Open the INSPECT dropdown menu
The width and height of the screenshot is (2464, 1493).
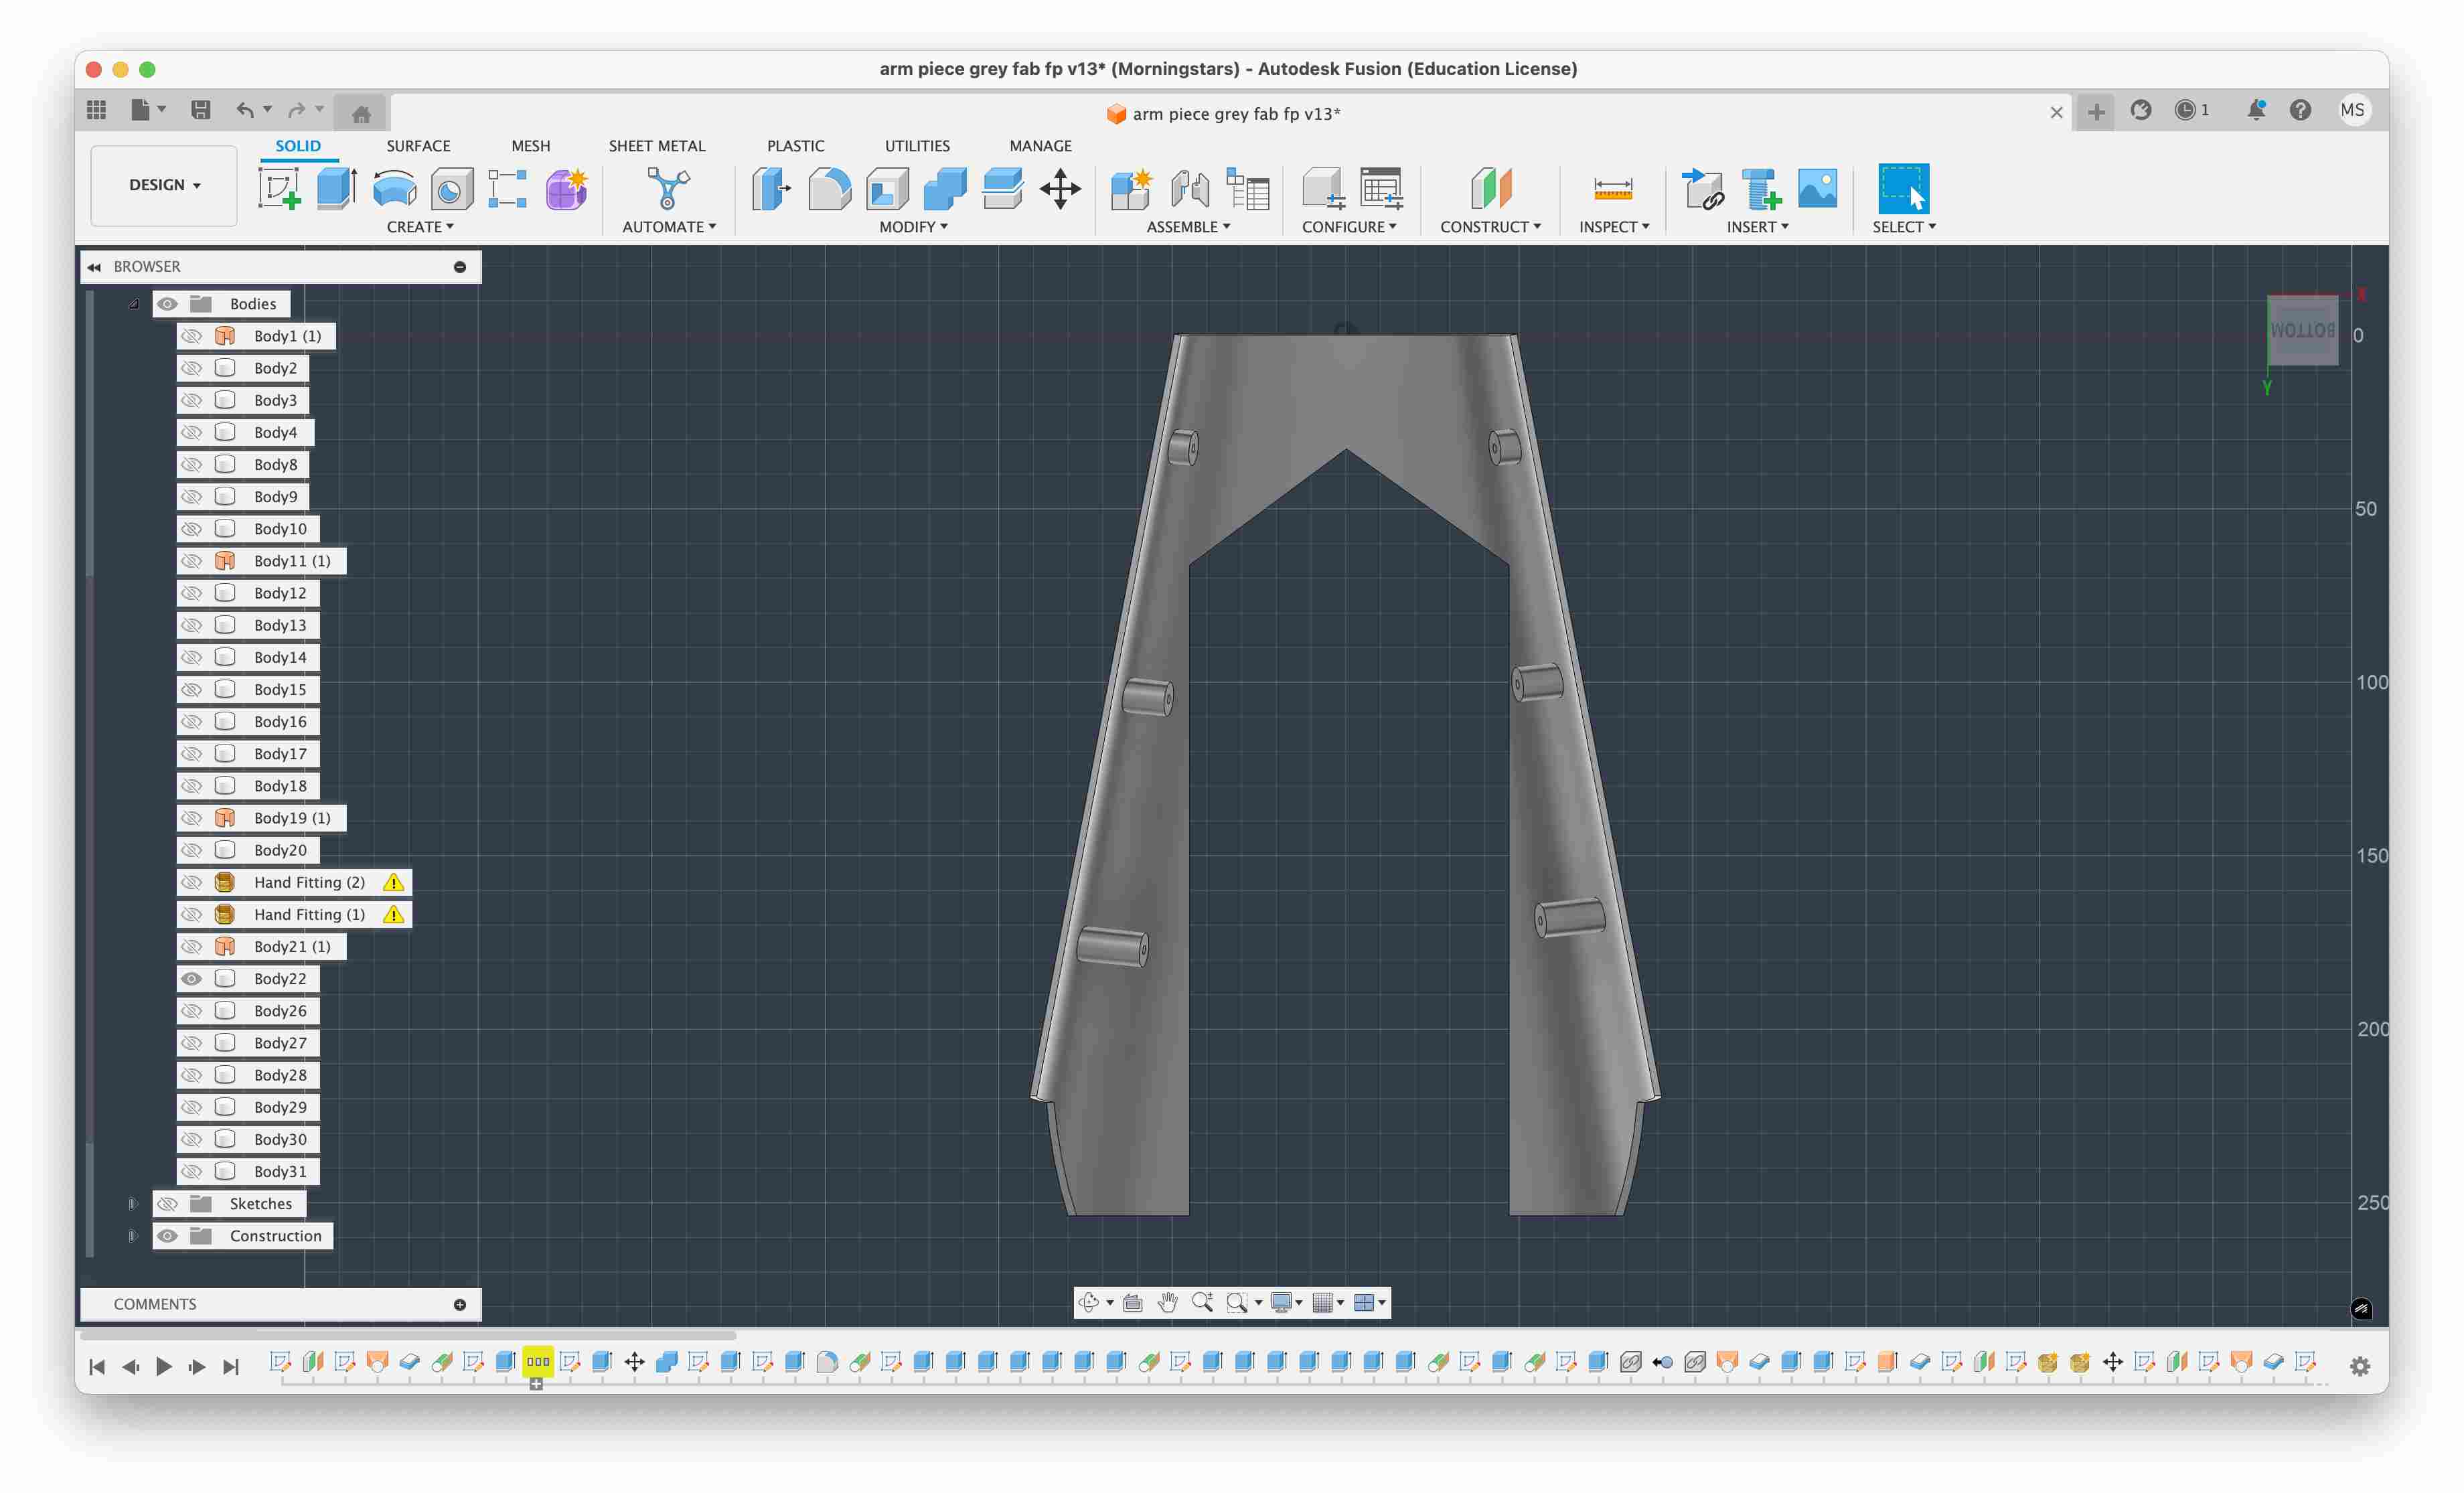coord(1614,227)
